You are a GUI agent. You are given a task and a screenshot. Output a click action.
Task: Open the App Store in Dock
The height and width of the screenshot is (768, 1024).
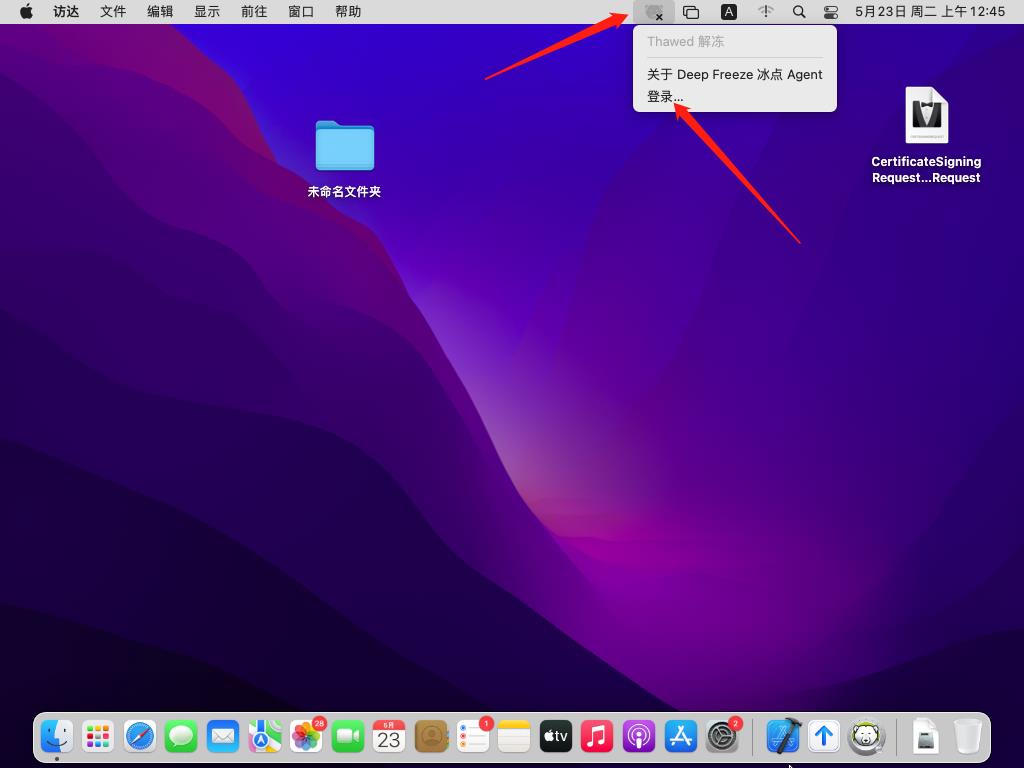click(680, 737)
